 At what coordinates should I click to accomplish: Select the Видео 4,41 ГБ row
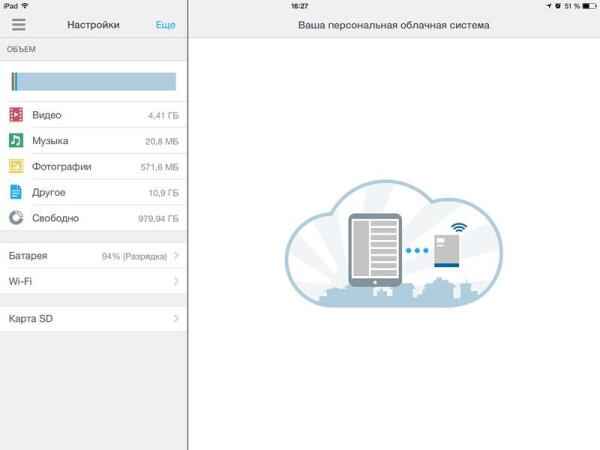point(94,115)
